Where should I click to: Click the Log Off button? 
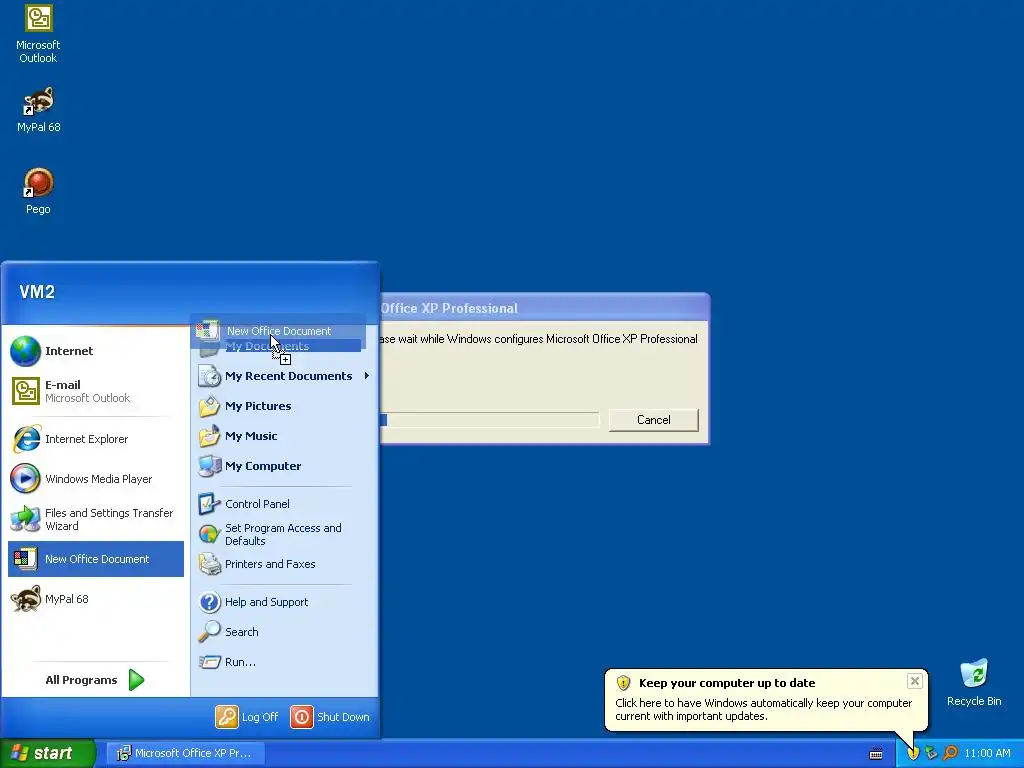247,716
